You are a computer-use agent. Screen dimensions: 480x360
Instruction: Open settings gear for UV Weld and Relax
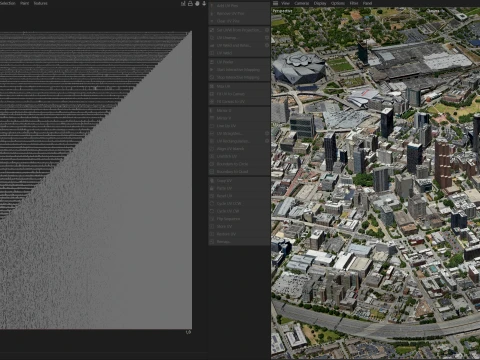tap(267, 45)
